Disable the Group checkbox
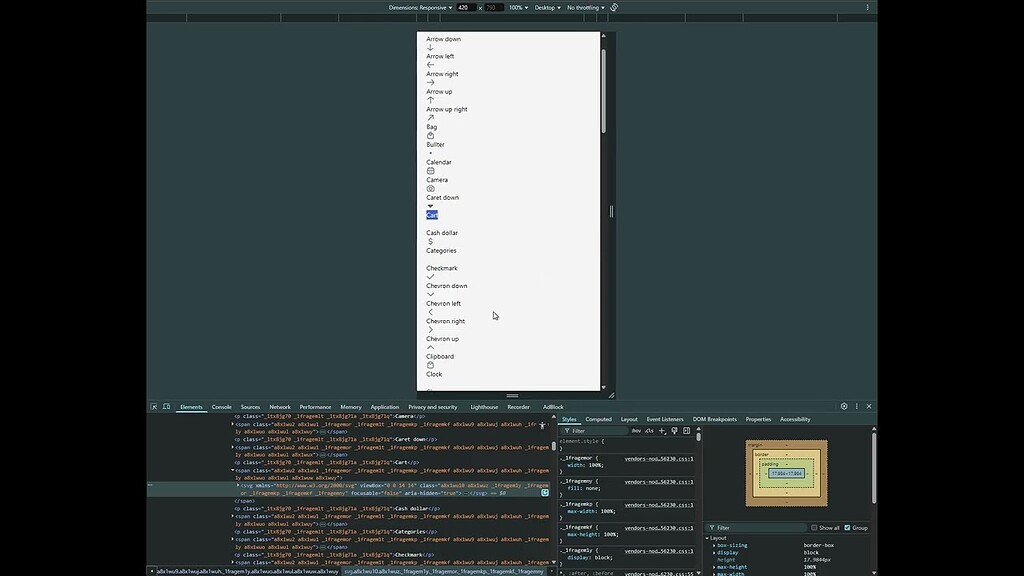The image size is (1024, 576). [846, 527]
